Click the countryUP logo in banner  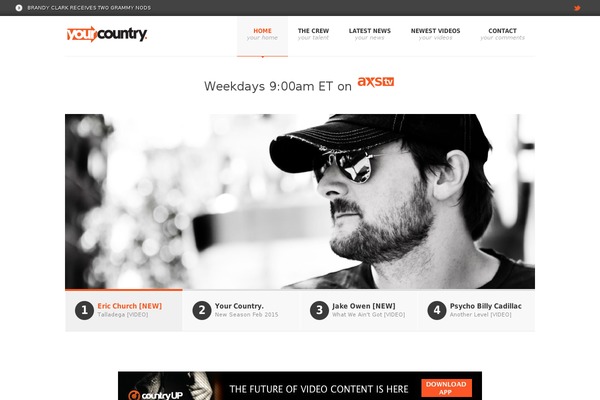155,395
